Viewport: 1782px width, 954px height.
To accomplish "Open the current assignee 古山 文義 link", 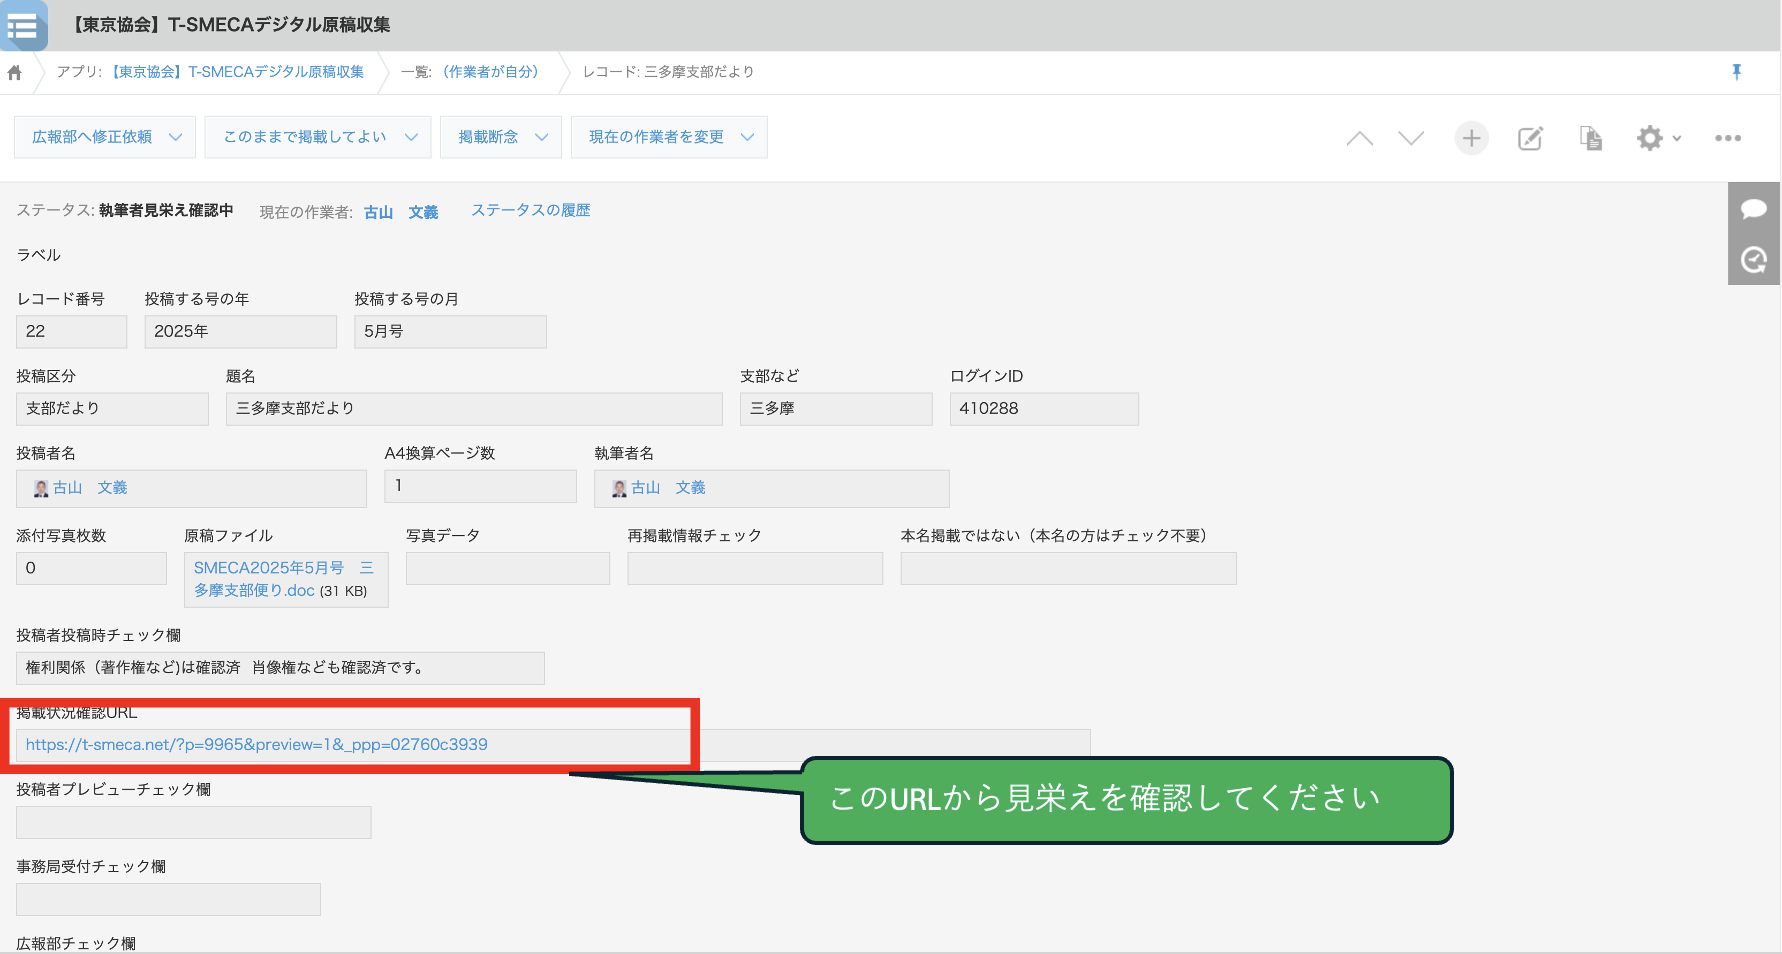I will 401,212.
